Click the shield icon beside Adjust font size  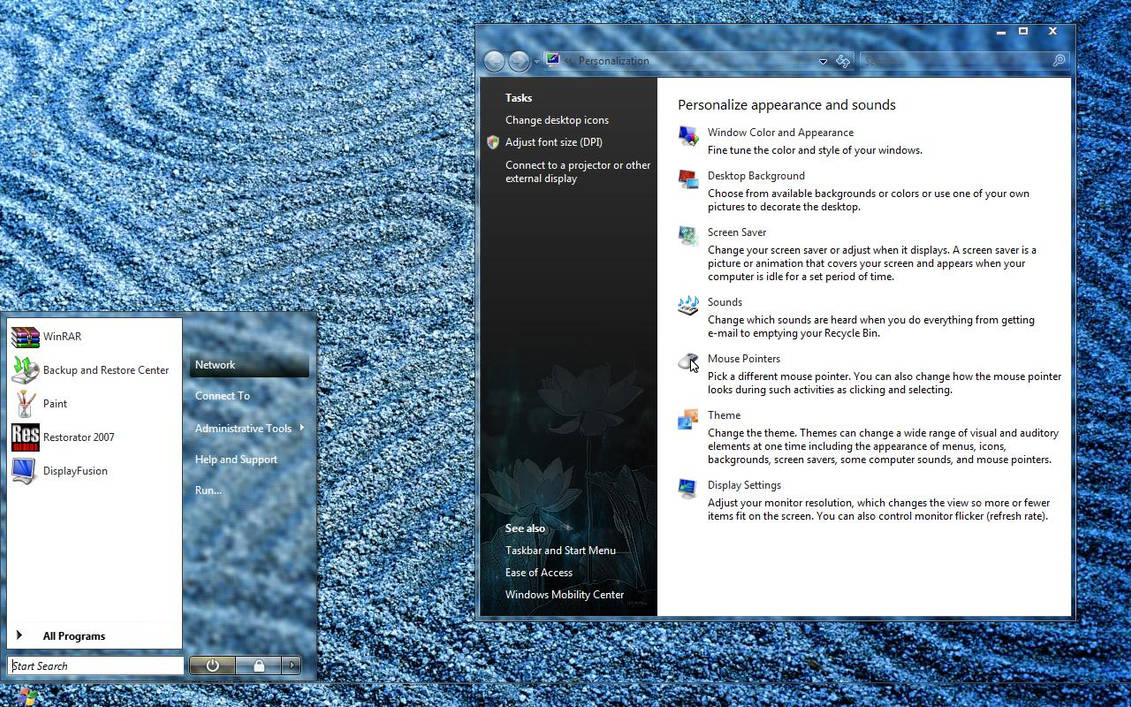pyautogui.click(x=493, y=142)
